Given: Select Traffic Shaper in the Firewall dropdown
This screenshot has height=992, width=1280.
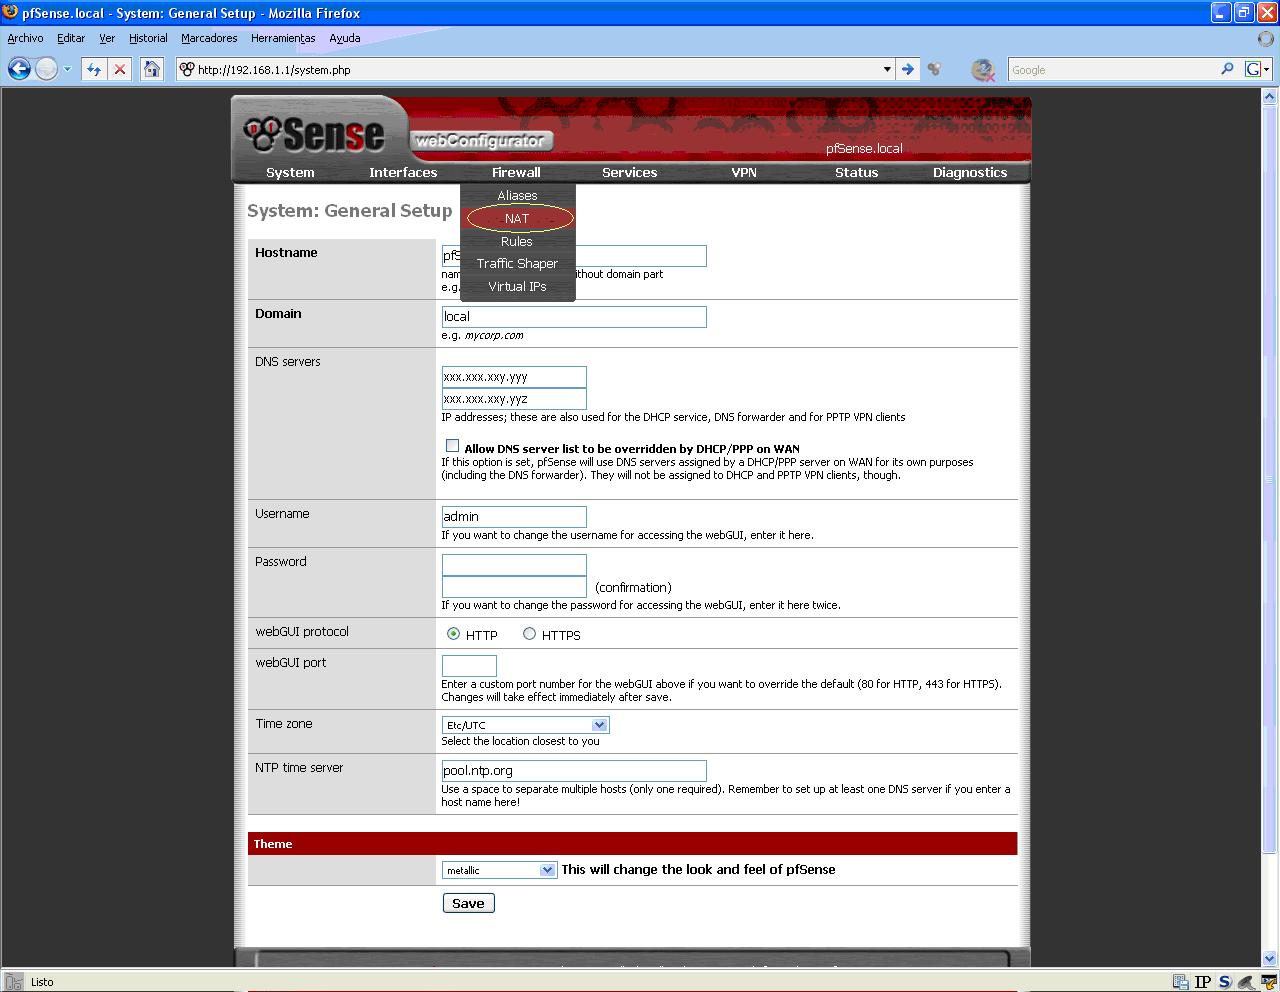Looking at the screenshot, I should pos(517,263).
